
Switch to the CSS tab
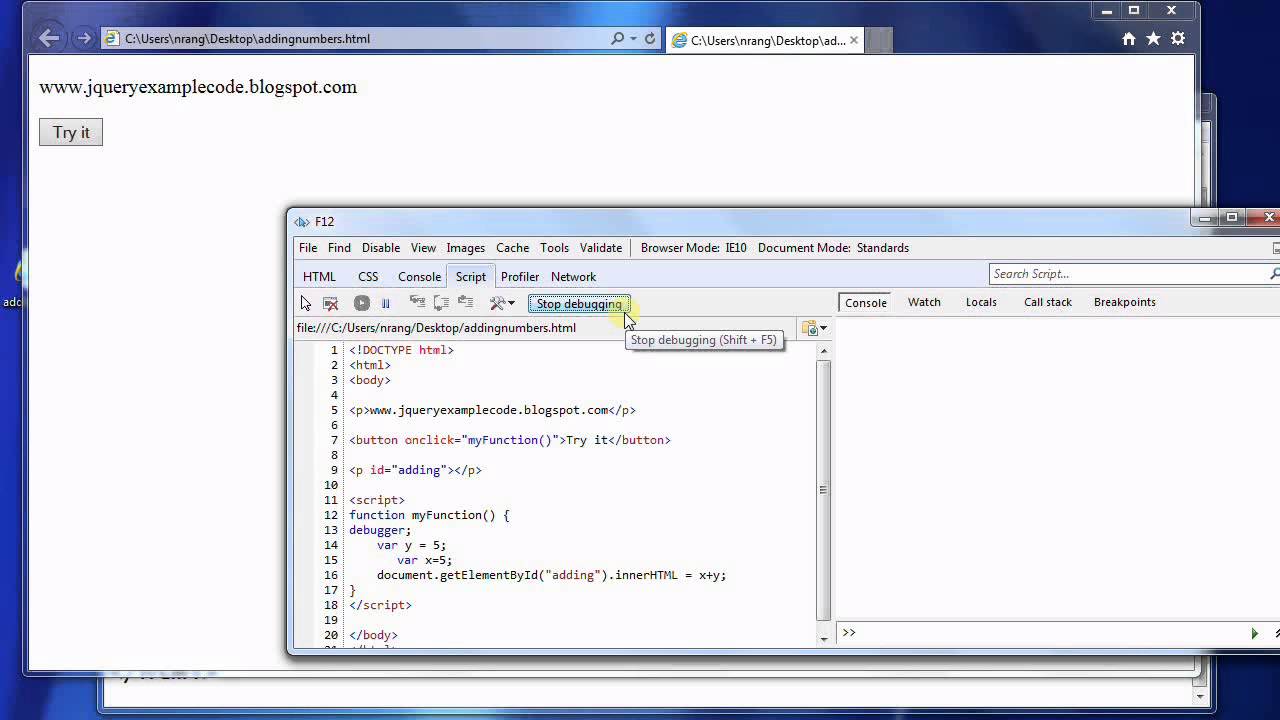pyautogui.click(x=368, y=277)
